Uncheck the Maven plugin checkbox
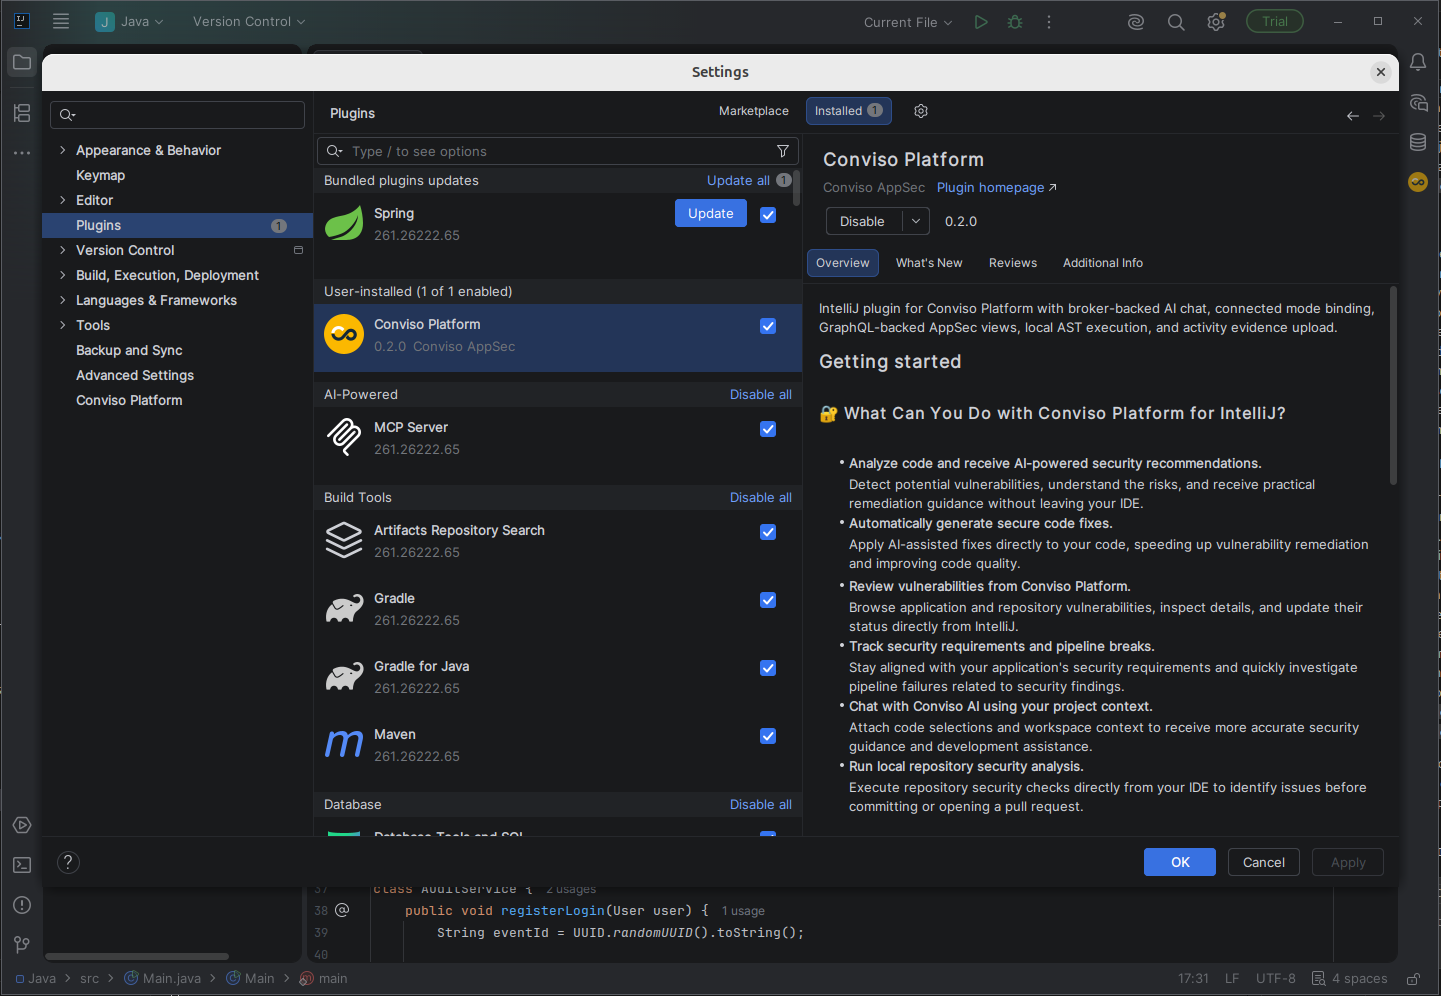 click(768, 736)
